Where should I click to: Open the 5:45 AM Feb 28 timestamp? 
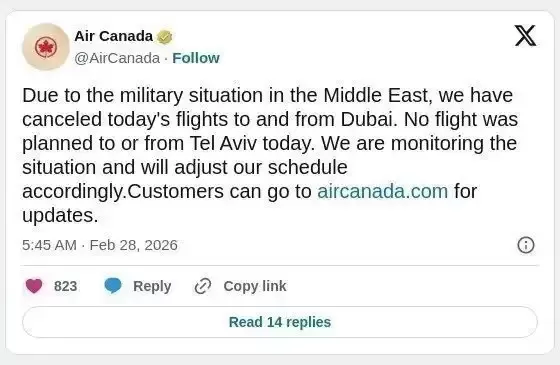click(x=100, y=245)
